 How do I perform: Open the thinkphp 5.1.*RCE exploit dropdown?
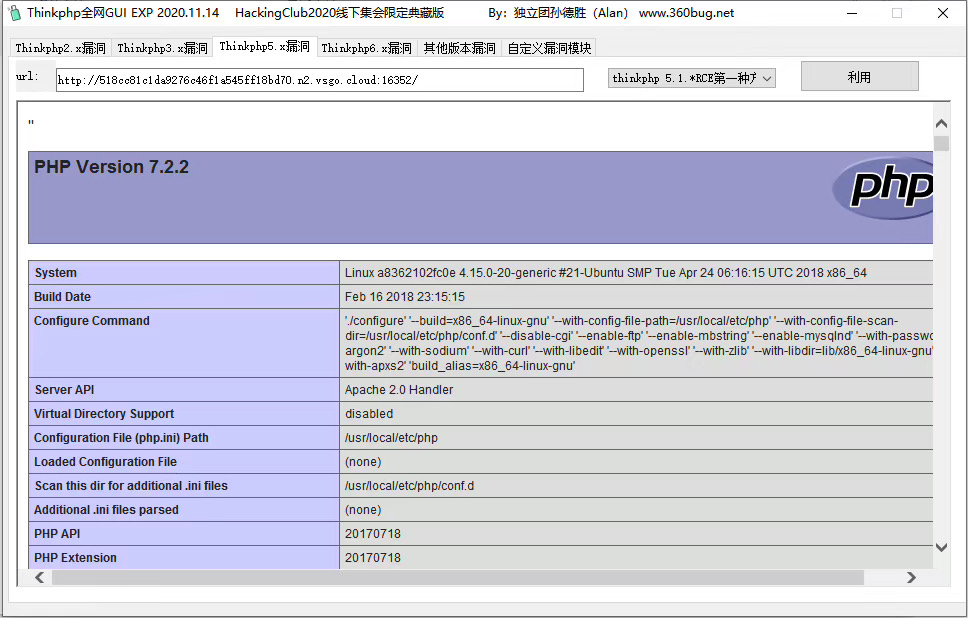tap(691, 78)
